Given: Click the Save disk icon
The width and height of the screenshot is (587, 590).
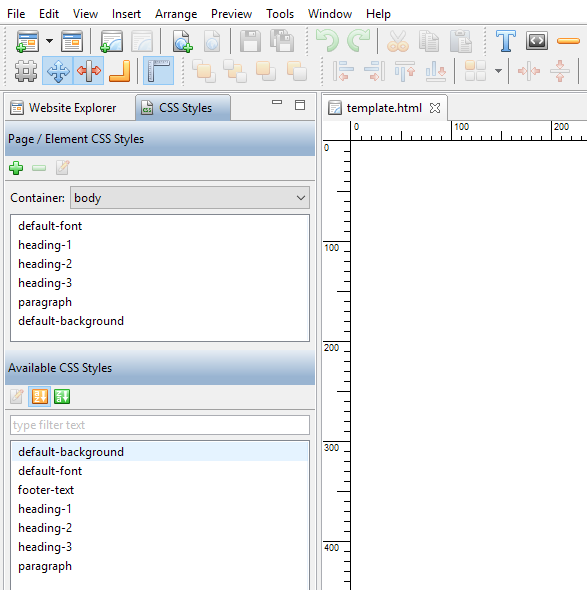Looking at the screenshot, I should tap(250, 41).
